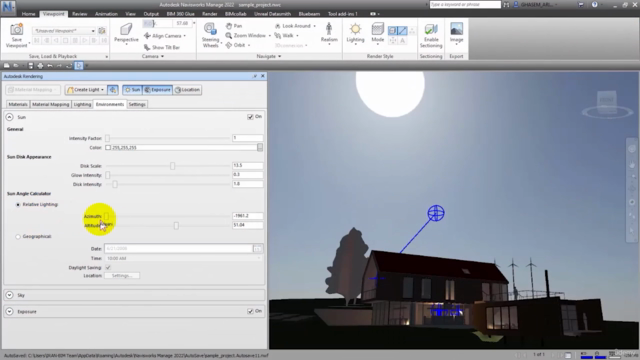Click the Location Settings button
The height and width of the screenshot is (360, 640).
122,276
